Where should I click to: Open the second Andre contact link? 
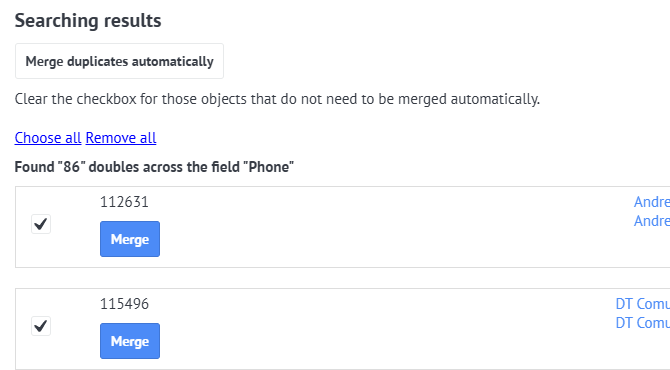click(x=652, y=221)
